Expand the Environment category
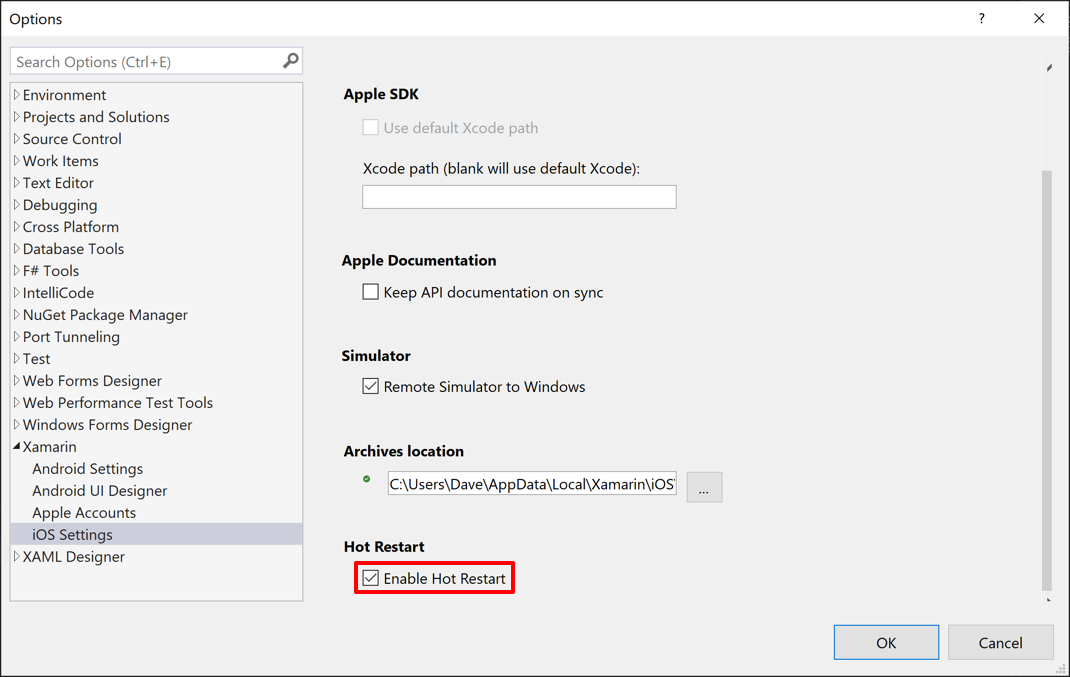Viewport: 1070px width, 677px height. coord(16,94)
